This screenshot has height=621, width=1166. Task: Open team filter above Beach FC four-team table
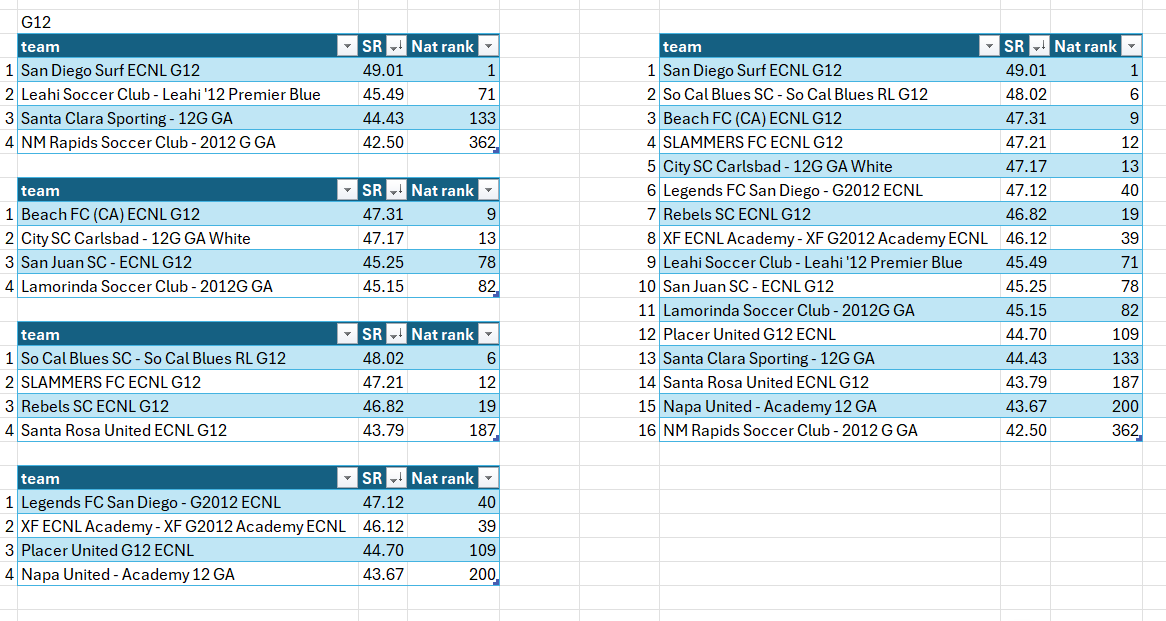[x=346, y=190]
